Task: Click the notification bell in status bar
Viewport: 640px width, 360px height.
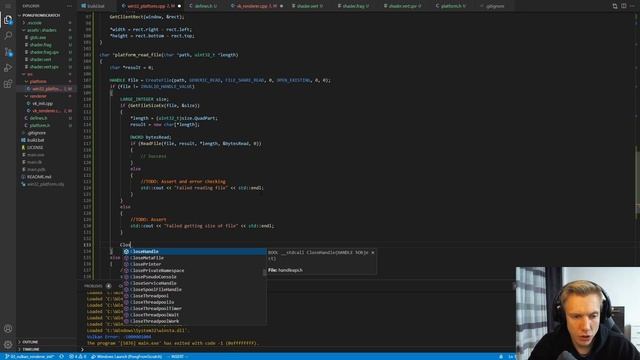Action: 501,357
